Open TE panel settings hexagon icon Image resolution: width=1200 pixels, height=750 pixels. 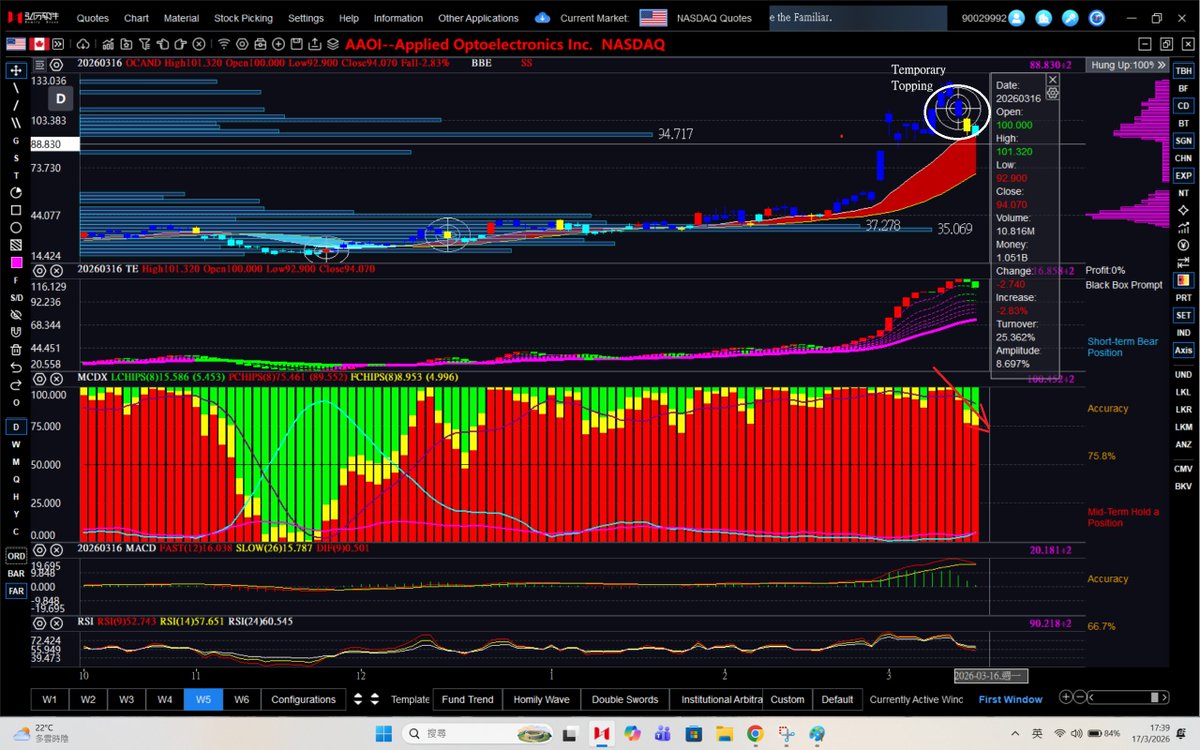pos(39,270)
